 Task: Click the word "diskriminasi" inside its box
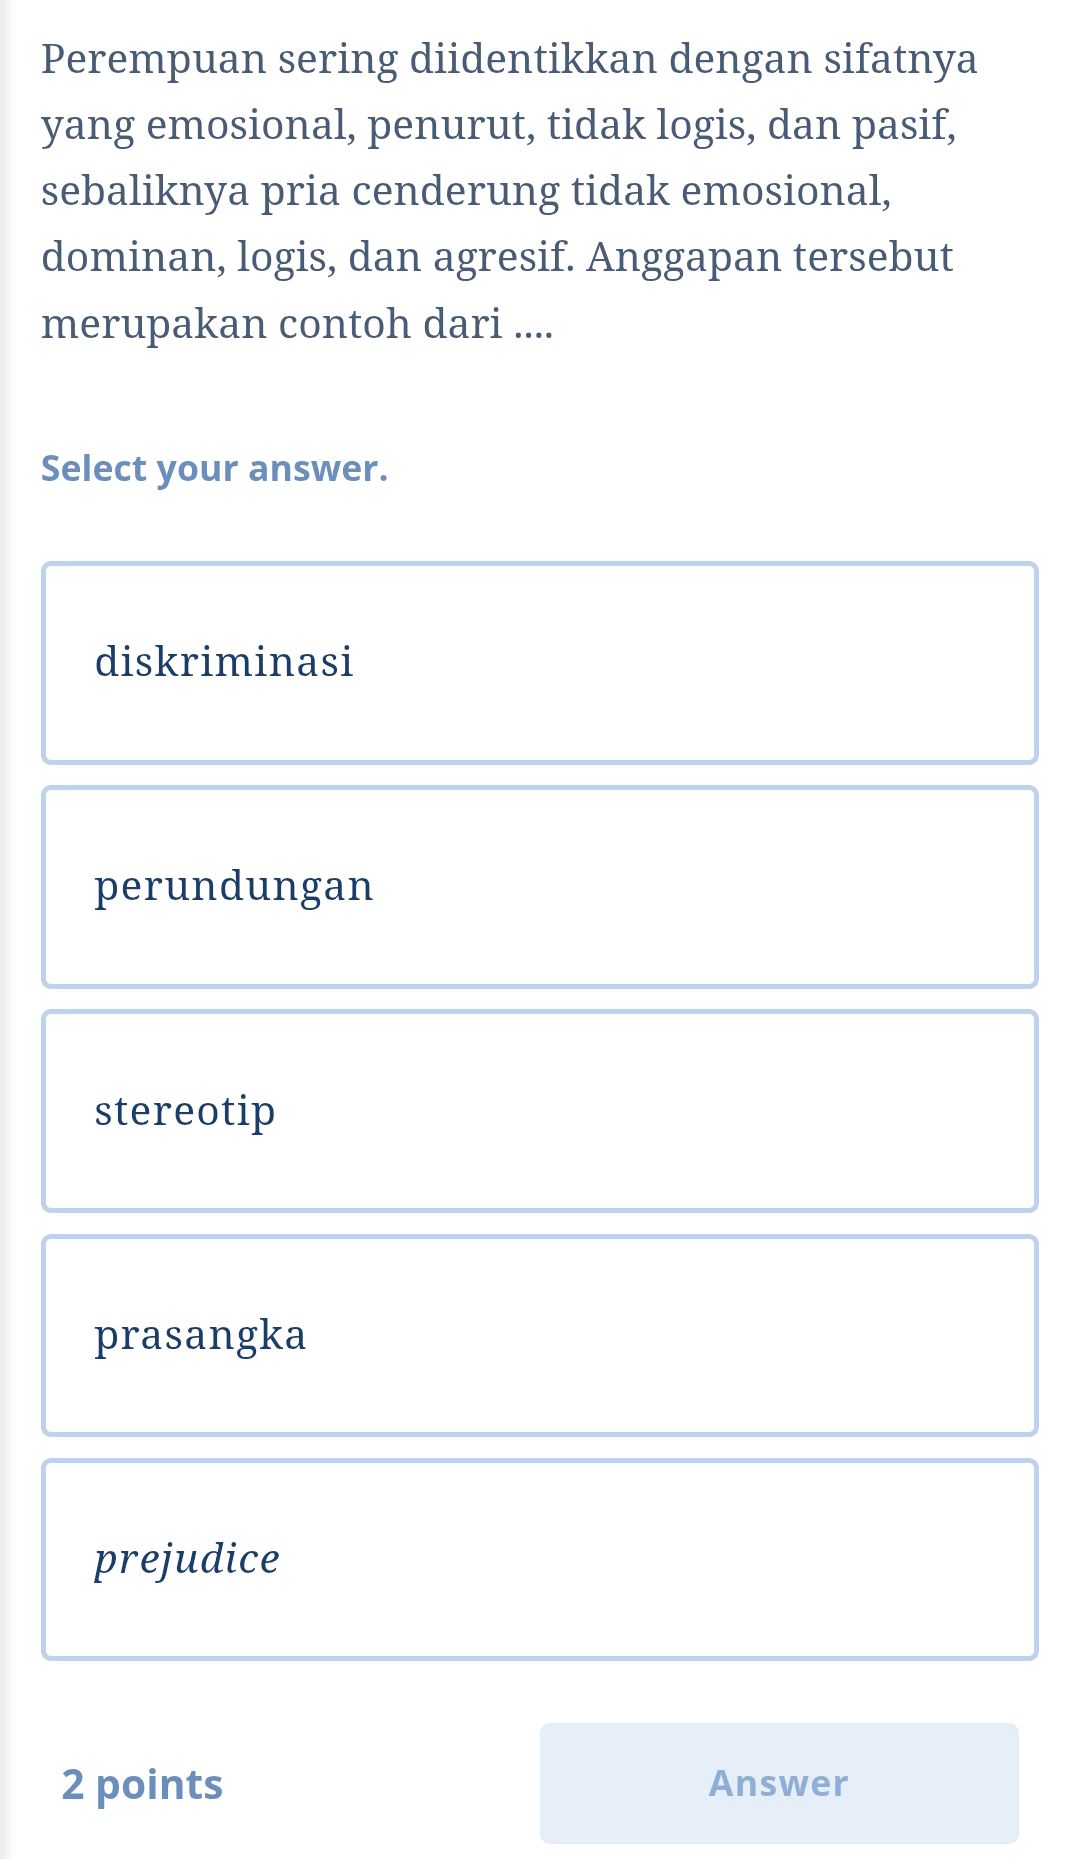[x=223, y=660]
